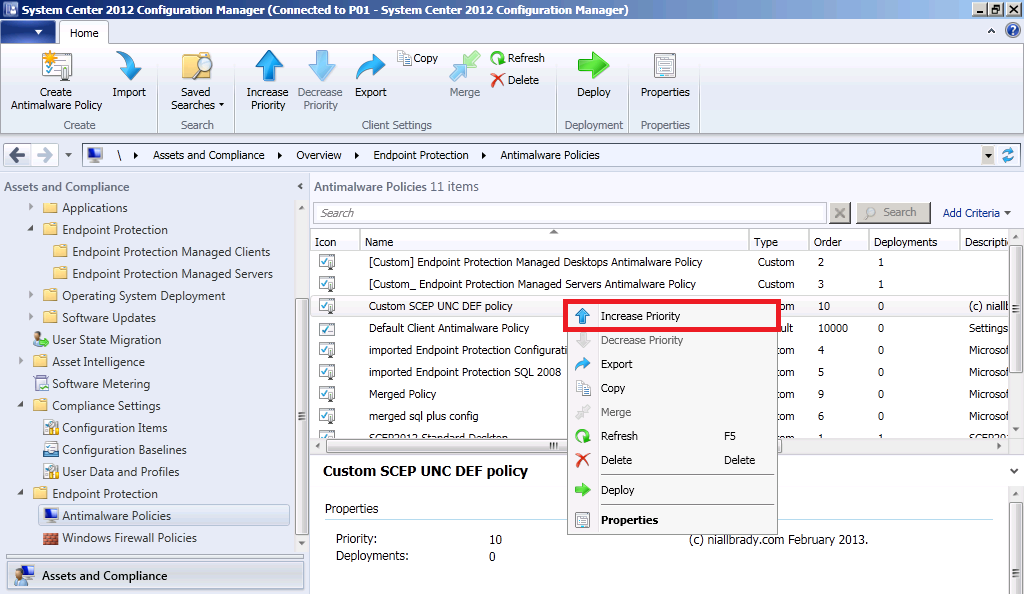Click Refresh in the ribbon
The width and height of the screenshot is (1024, 594).
coord(517,58)
